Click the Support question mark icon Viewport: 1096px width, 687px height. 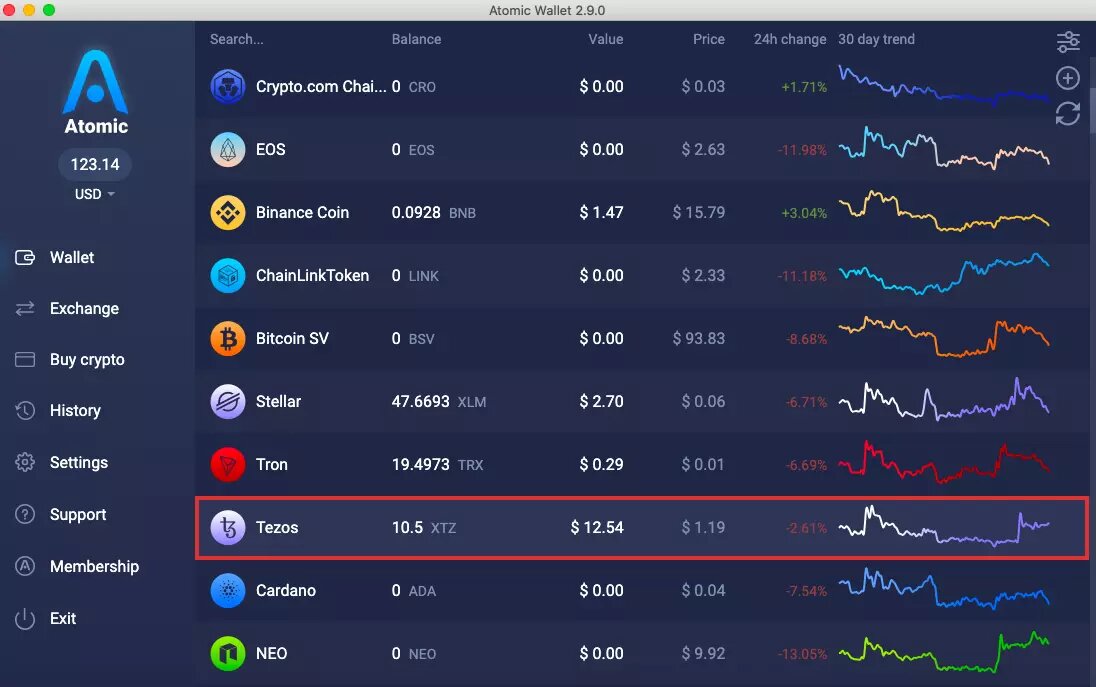24,514
